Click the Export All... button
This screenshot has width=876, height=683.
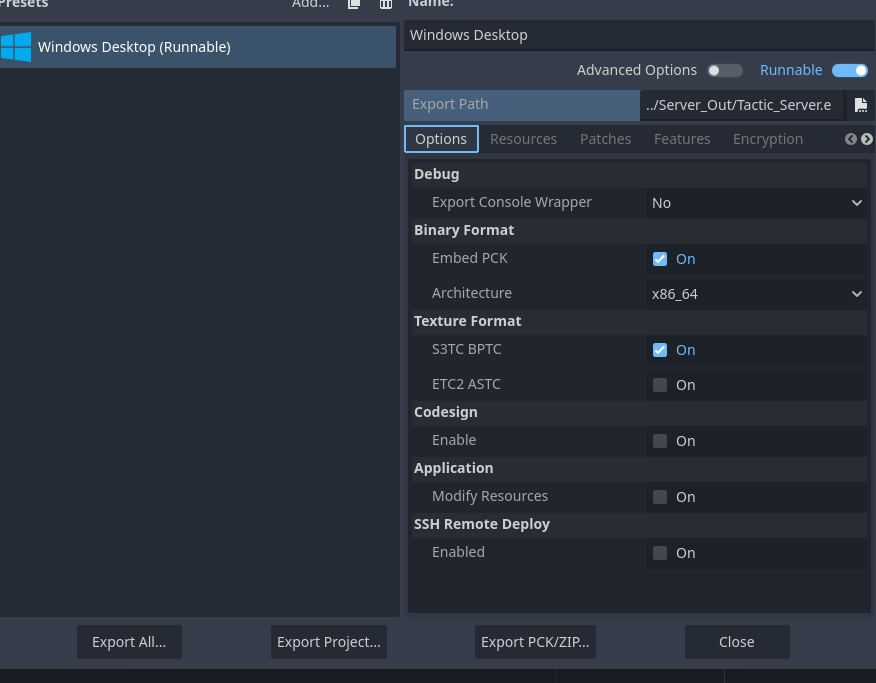click(x=129, y=642)
